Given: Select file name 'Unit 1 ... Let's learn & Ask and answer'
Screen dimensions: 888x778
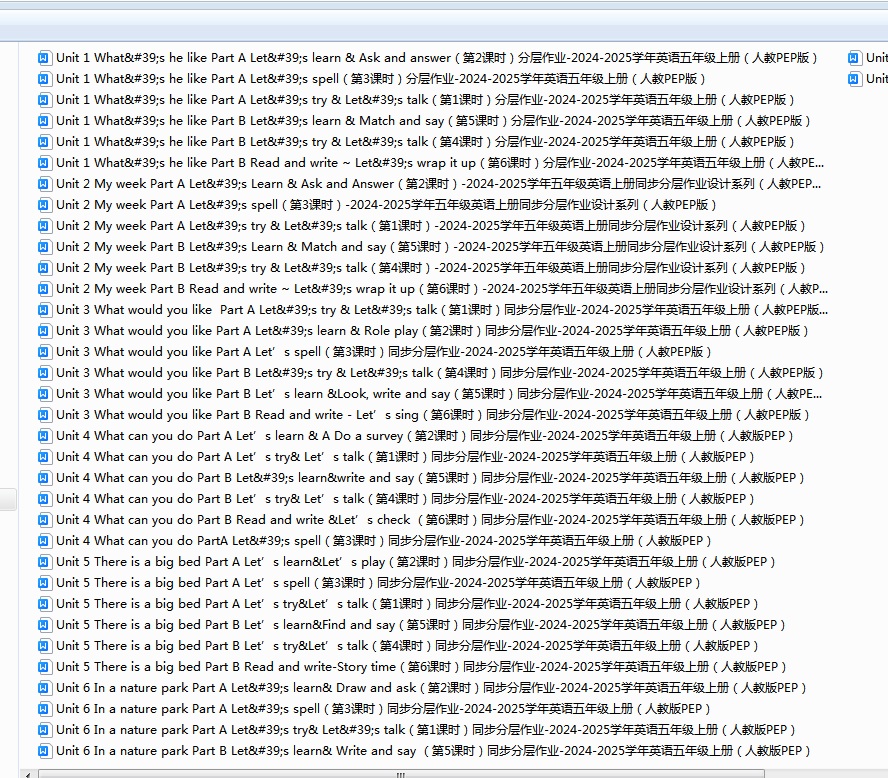Looking at the screenshot, I should (x=437, y=58).
